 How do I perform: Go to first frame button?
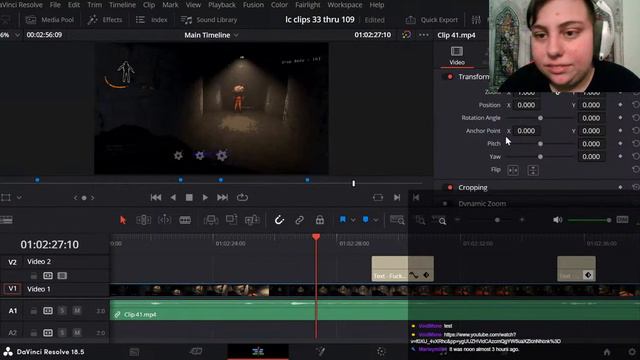[x=156, y=198]
